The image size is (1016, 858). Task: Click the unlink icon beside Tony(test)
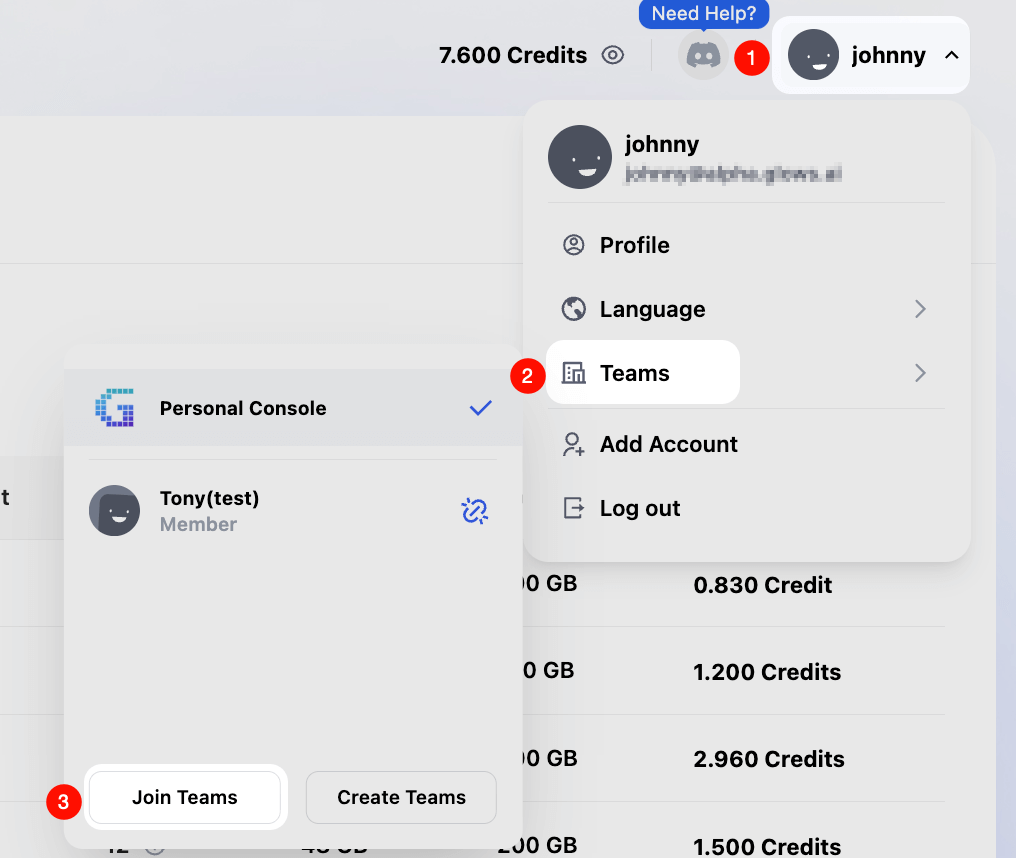pyautogui.click(x=474, y=511)
